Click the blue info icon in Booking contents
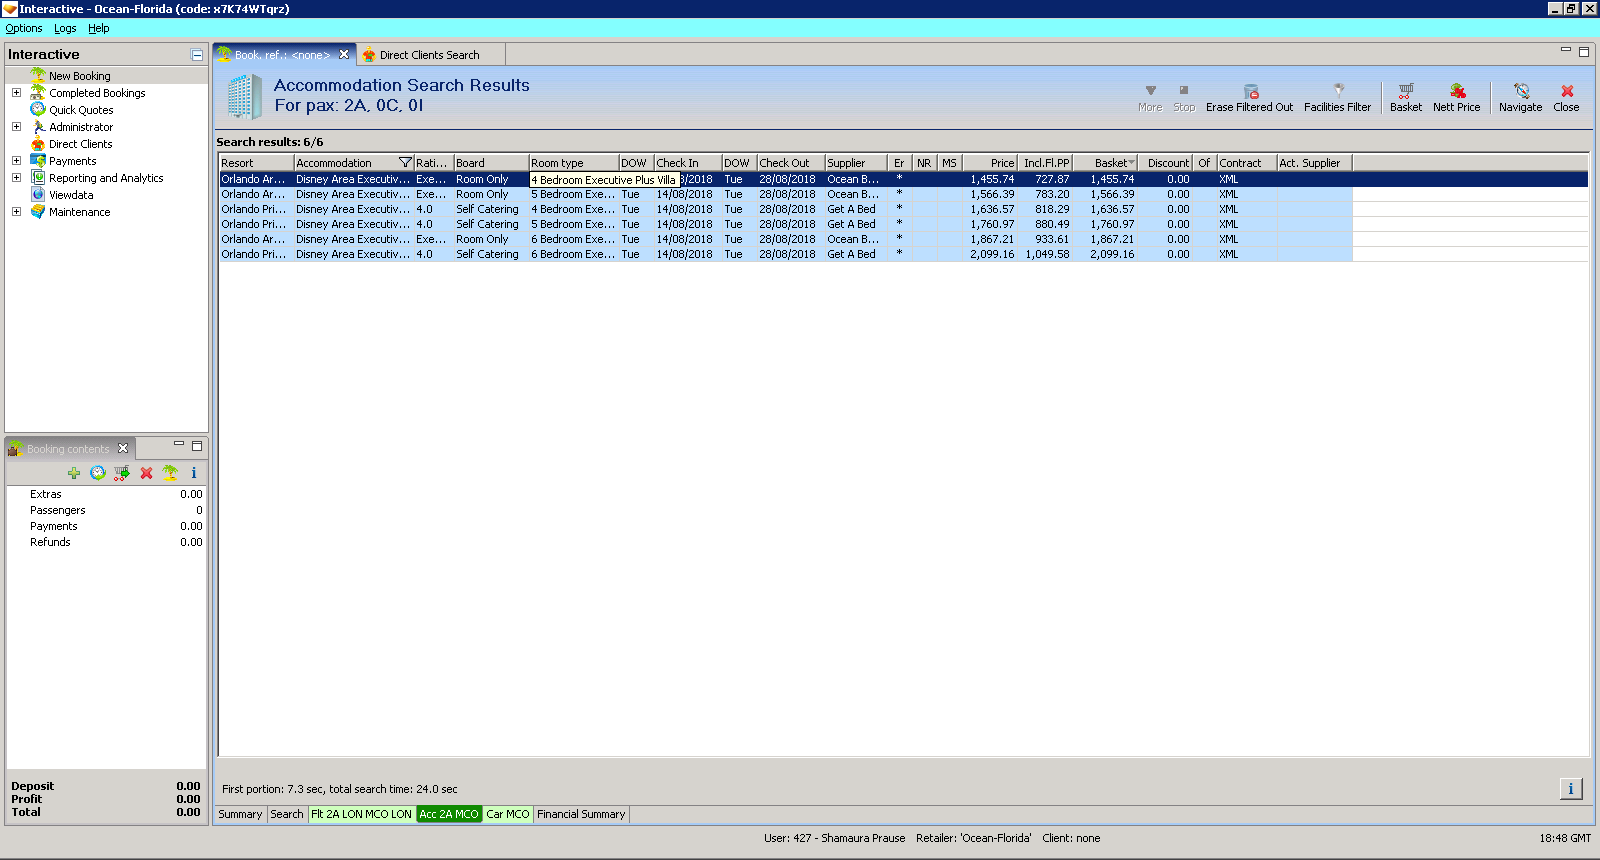This screenshot has width=1600, height=860. [x=194, y=473]
